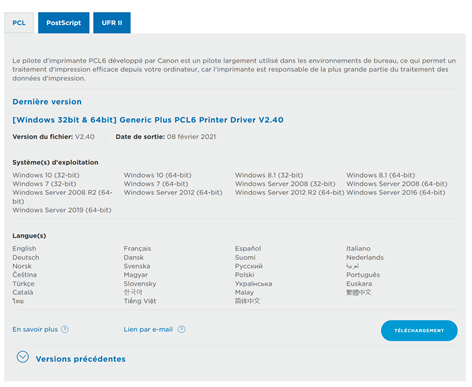Click 'Windows Server 2012 R2 (64-bit)' entry
The image size is (472, 387).
289,192
